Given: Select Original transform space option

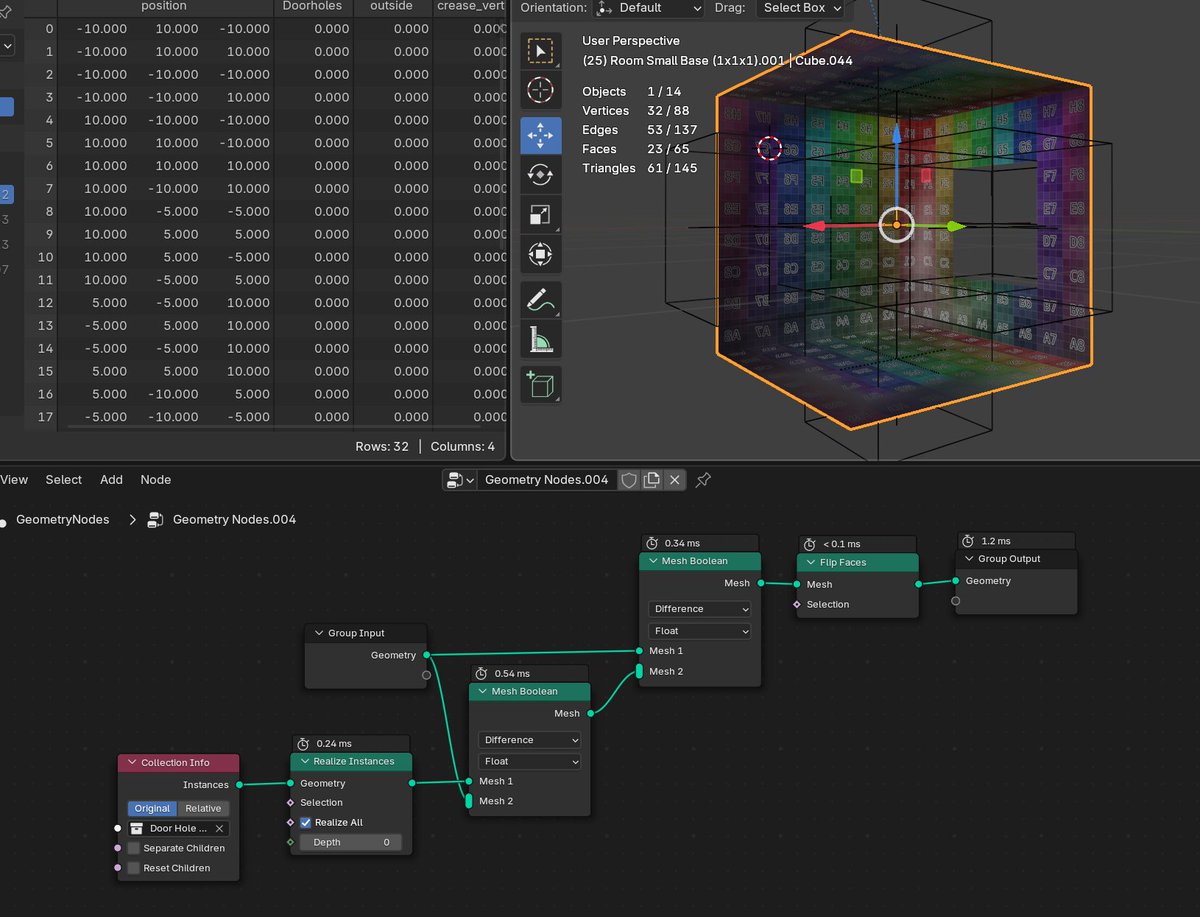Looking at the screenshot, I should point(152,808).
